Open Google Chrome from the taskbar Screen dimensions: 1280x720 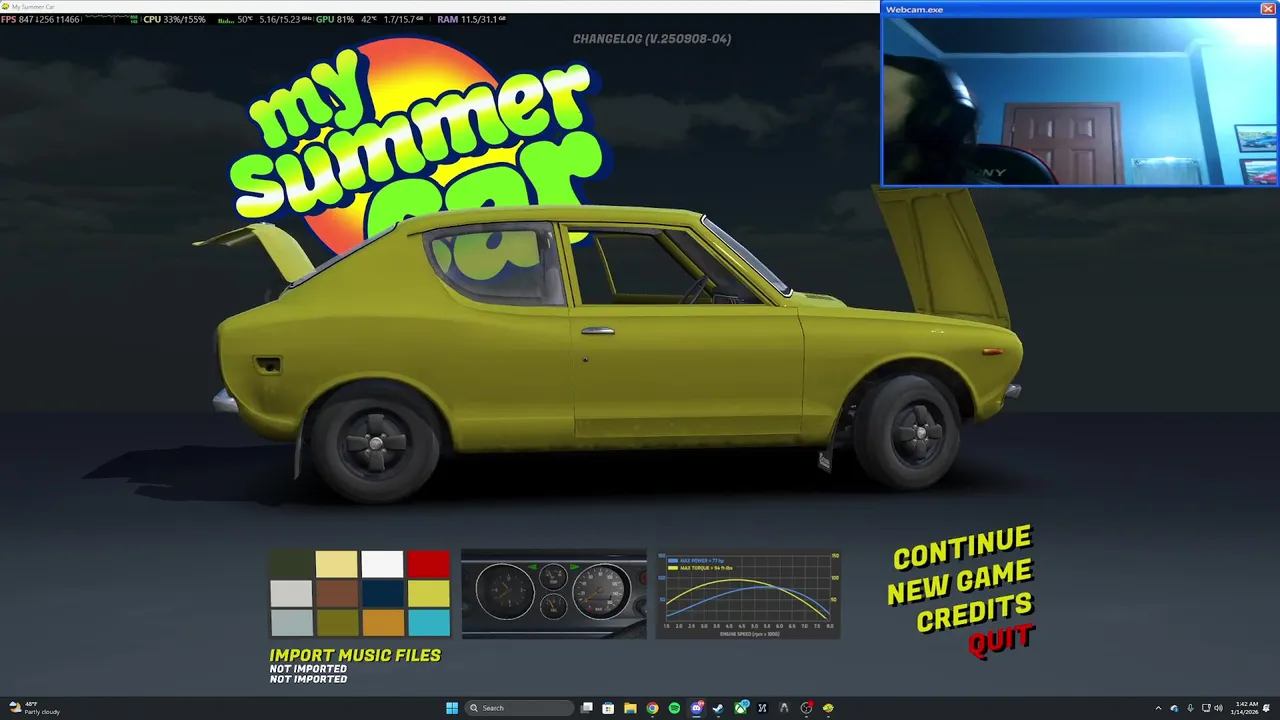pos(652,708)
